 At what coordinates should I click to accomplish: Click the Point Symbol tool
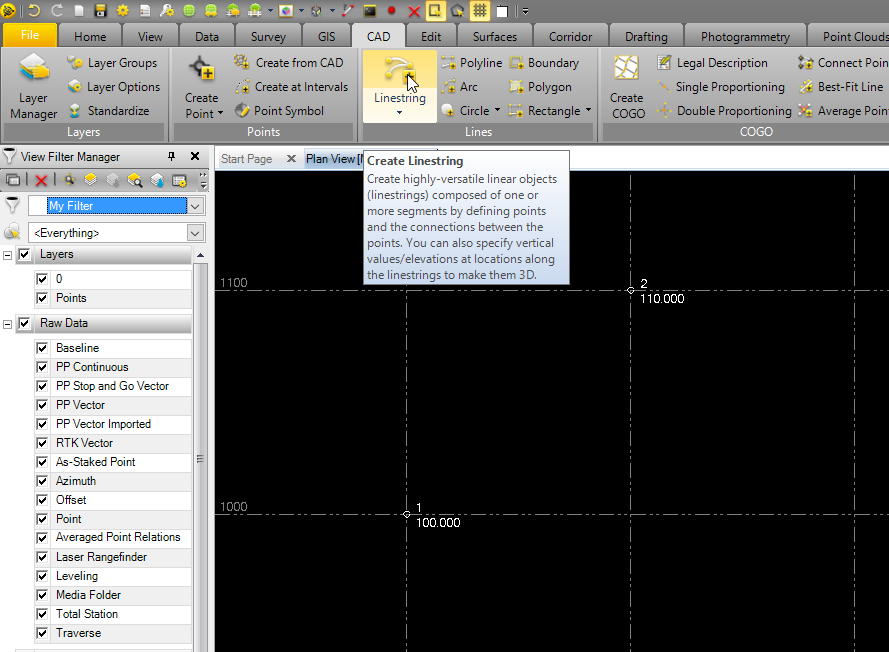click(x=278, y=111)
